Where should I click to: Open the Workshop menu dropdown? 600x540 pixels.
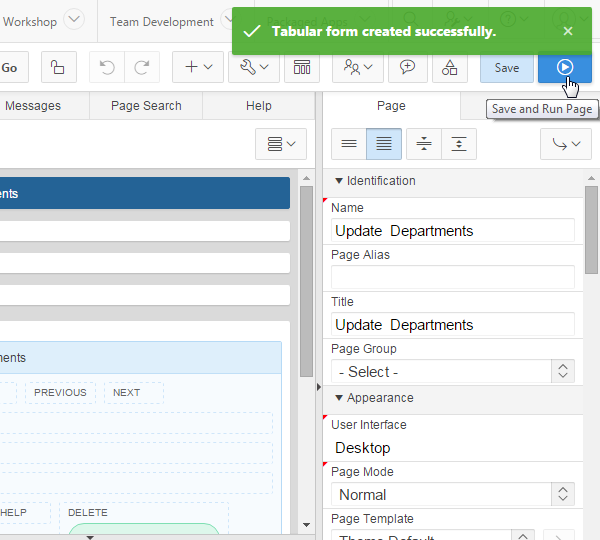pyautogui.click(x=74, y=20)
